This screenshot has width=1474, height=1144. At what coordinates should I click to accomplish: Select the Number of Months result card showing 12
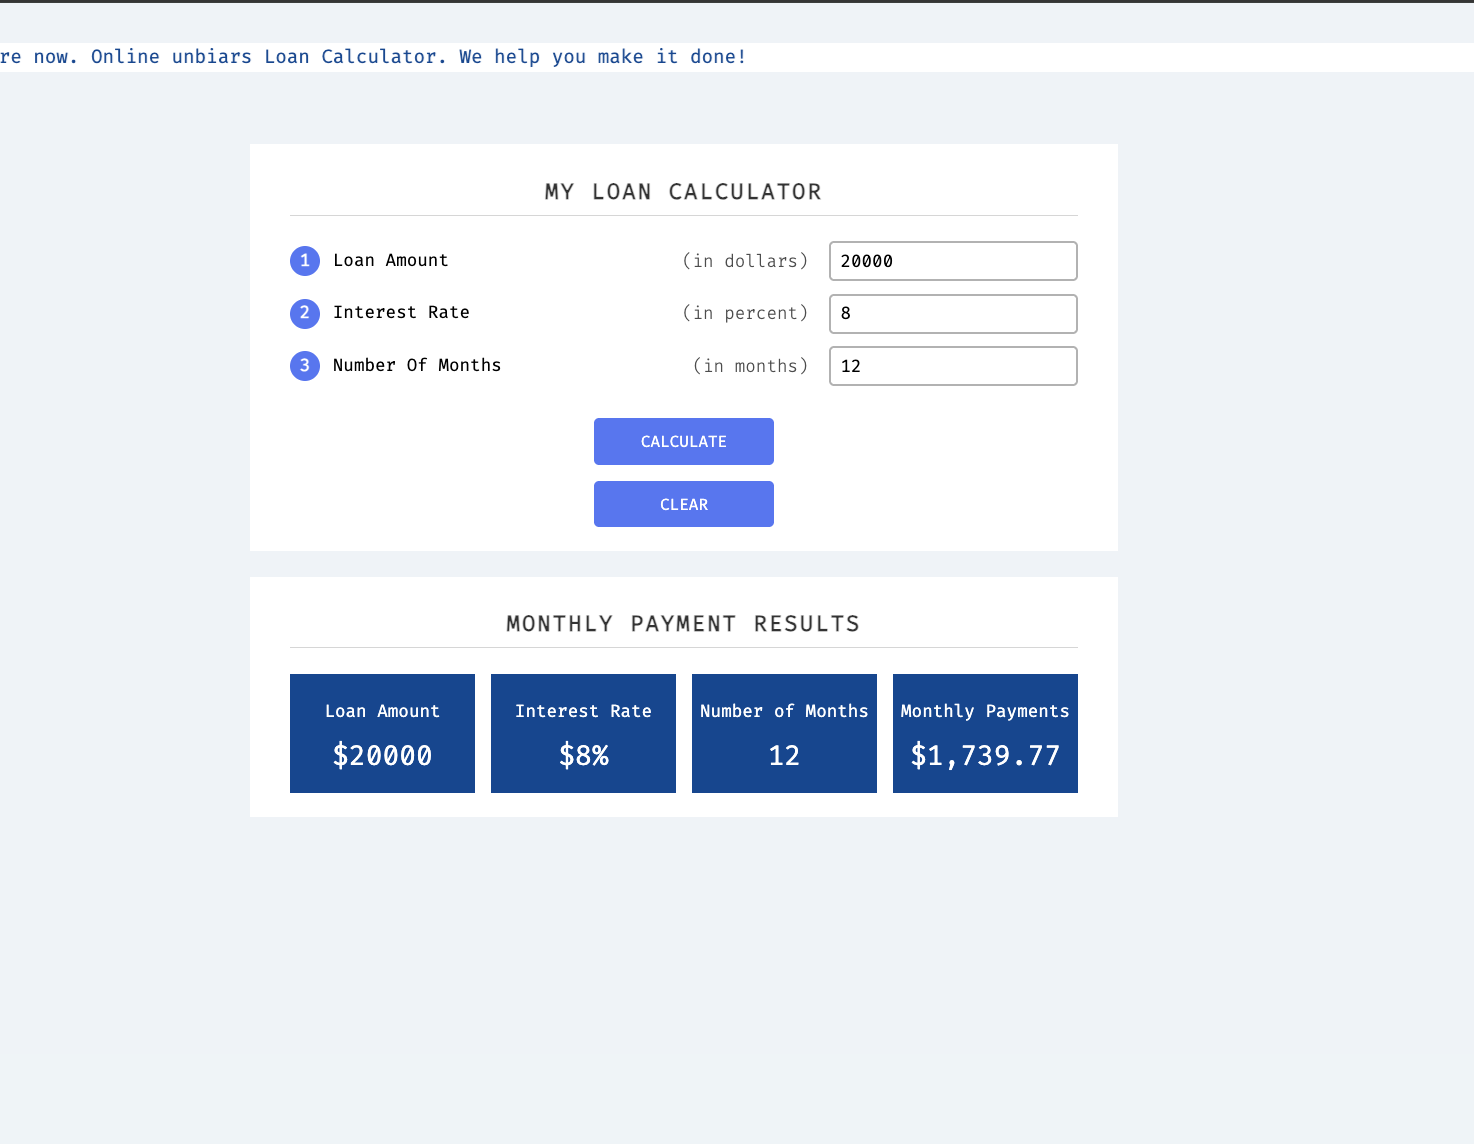pos(784,733)
